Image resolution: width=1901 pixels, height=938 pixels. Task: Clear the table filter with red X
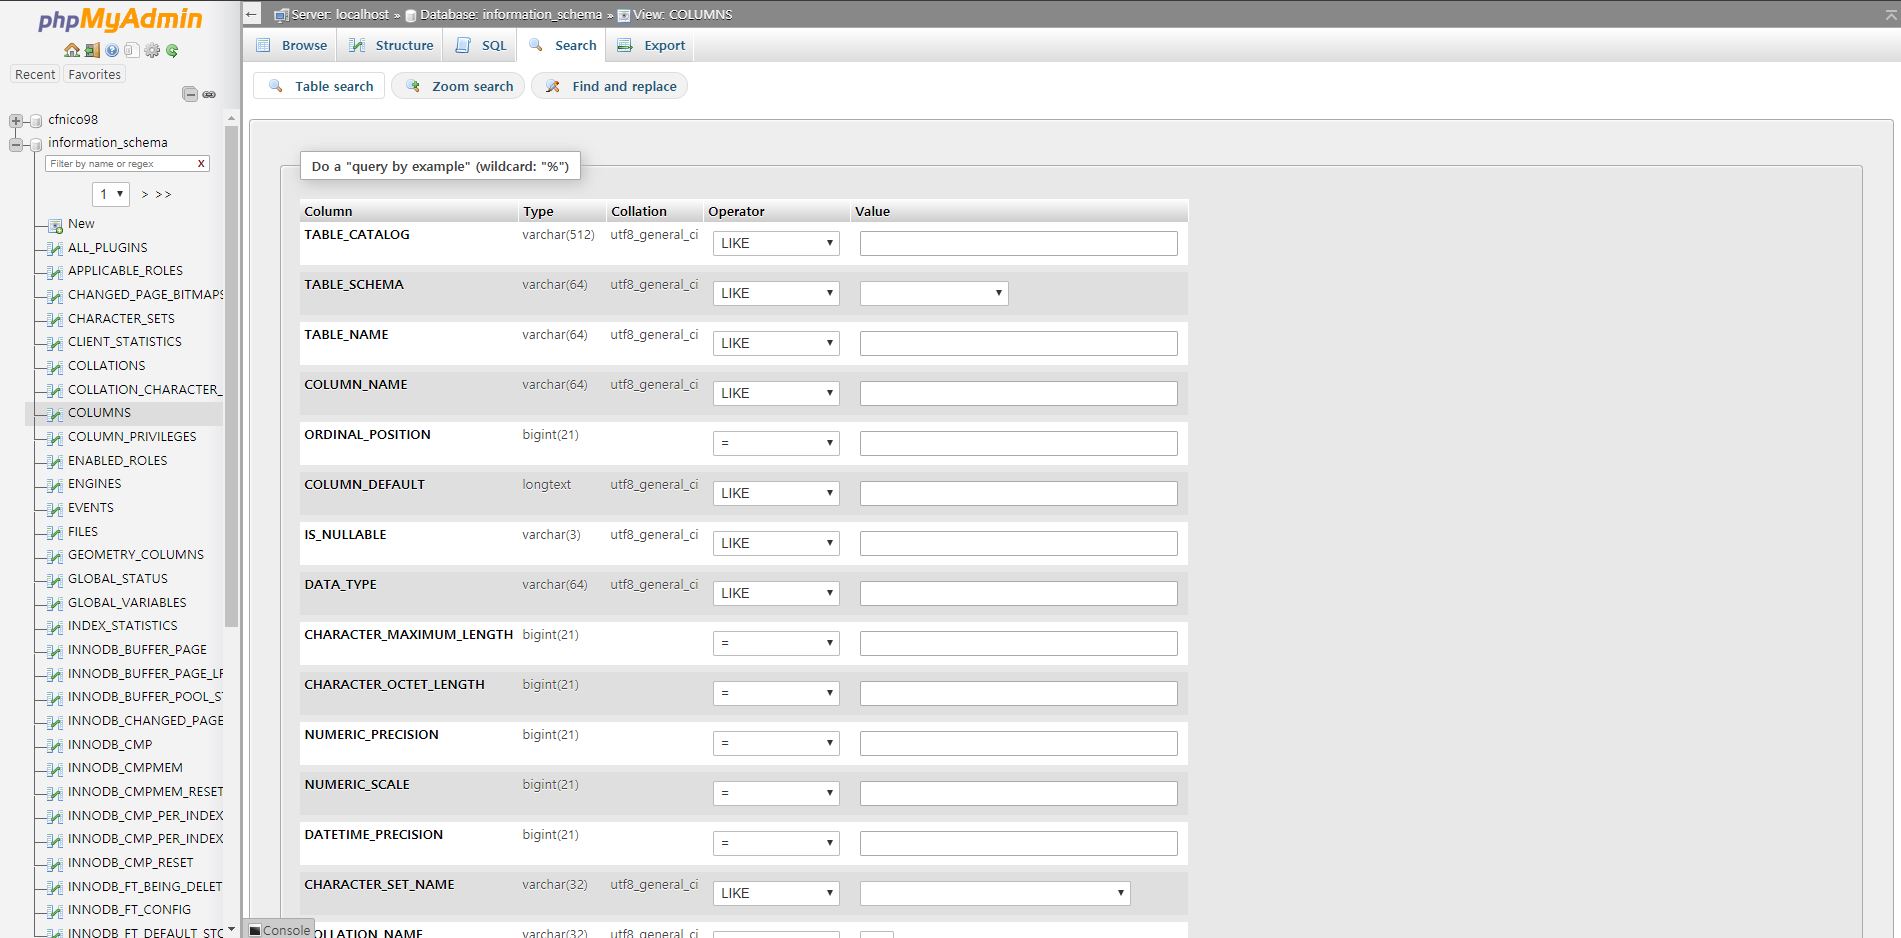tap(201, 164)
